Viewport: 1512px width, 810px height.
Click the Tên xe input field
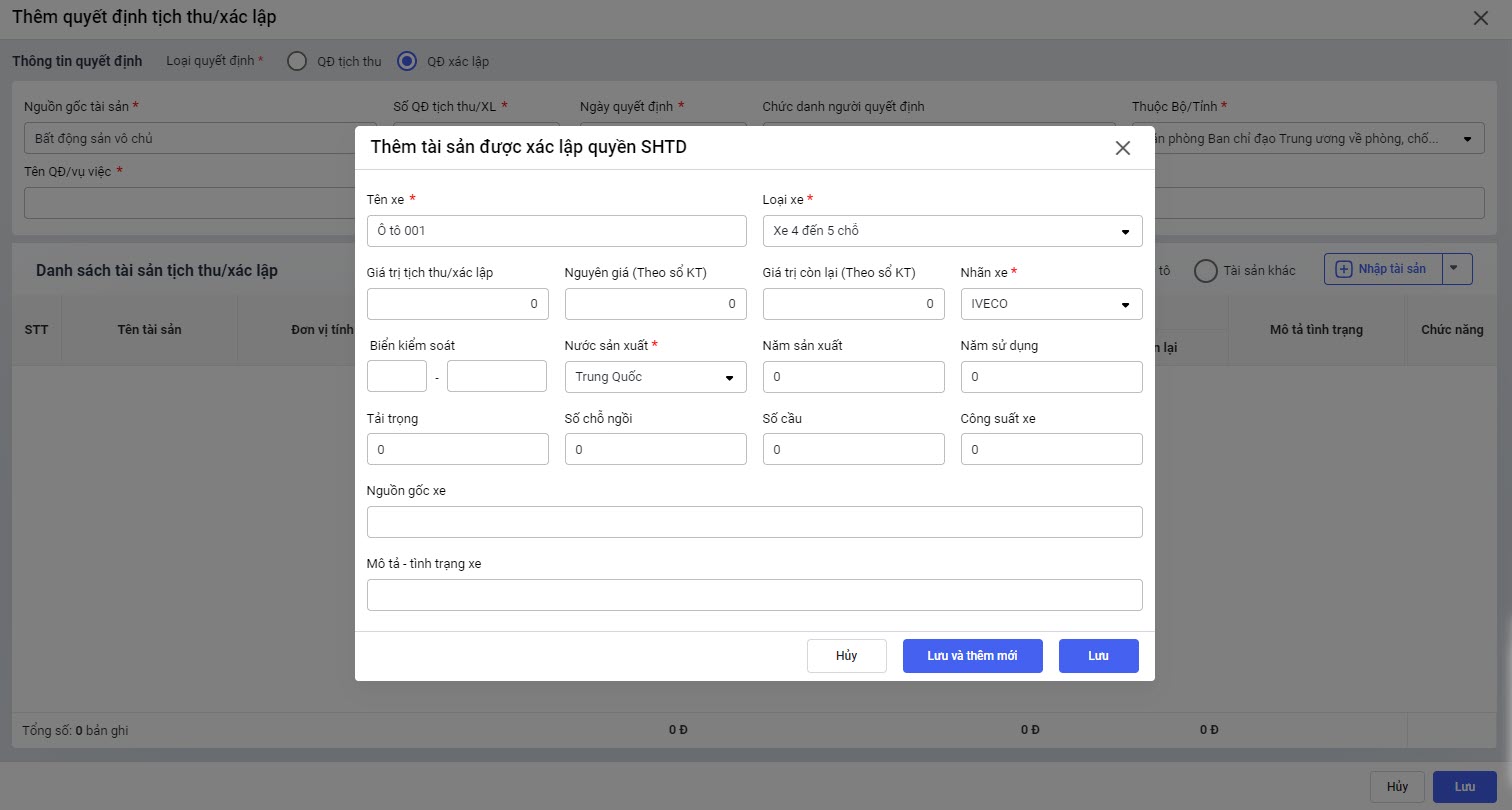[x=556, y=231]
